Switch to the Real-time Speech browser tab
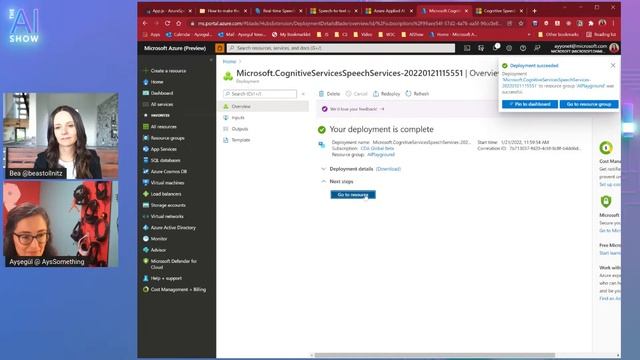640x360 pixels. [279, 11]
